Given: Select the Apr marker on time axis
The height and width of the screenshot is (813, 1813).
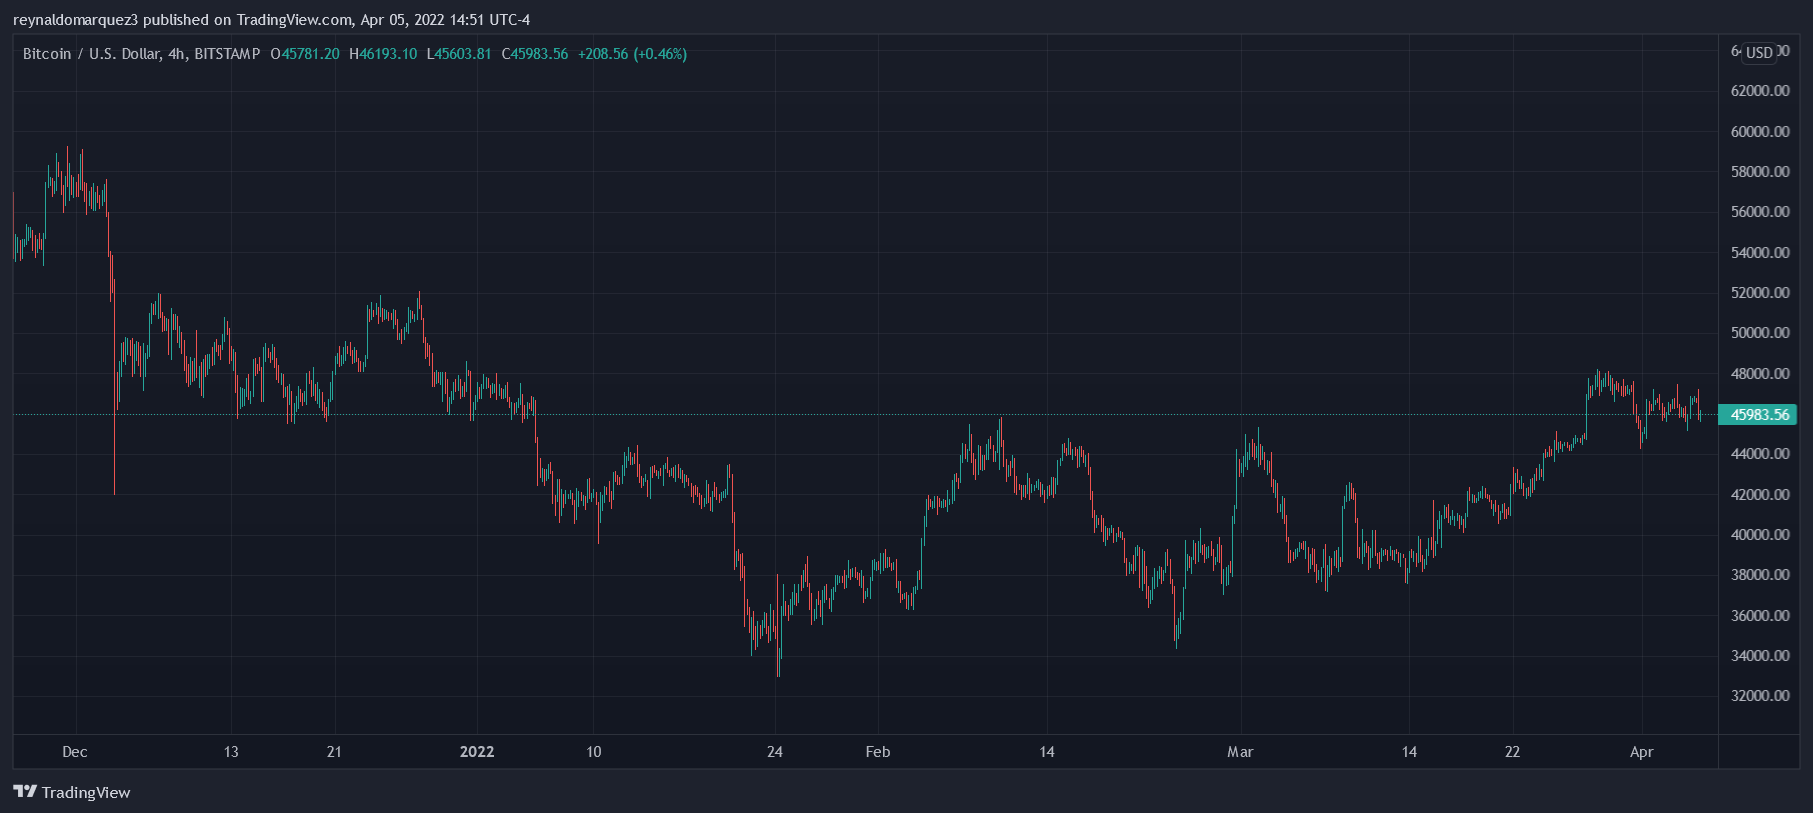Looking at the screenshot, I should [1641, 752].
